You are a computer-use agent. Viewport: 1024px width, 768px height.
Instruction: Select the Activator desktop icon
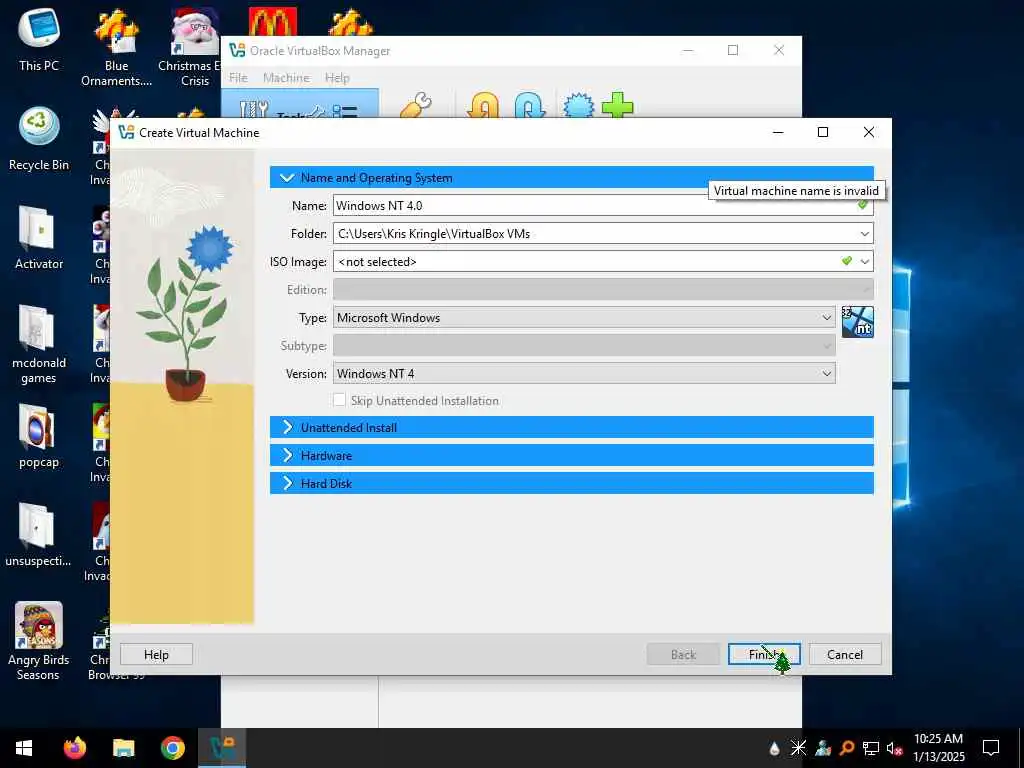(x=39, y=238)
